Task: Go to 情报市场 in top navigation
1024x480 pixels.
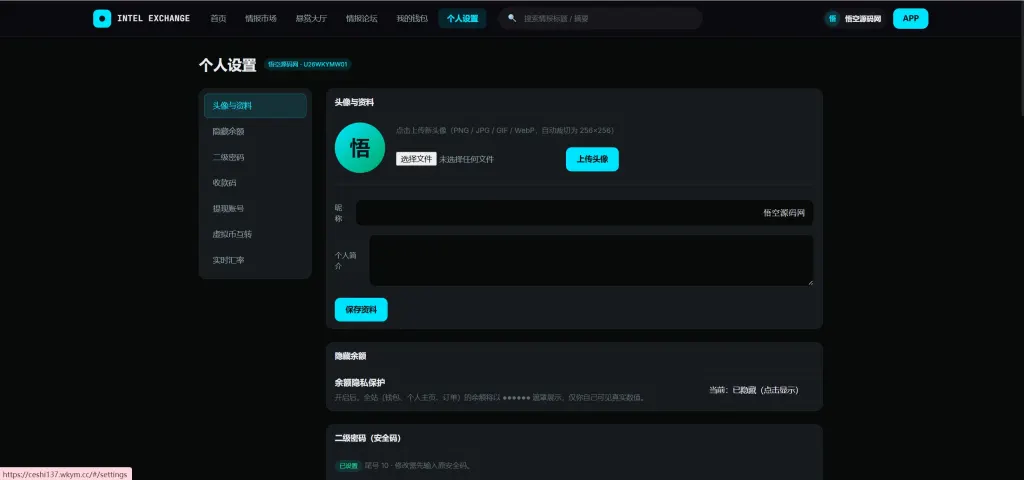Action: 261,18
